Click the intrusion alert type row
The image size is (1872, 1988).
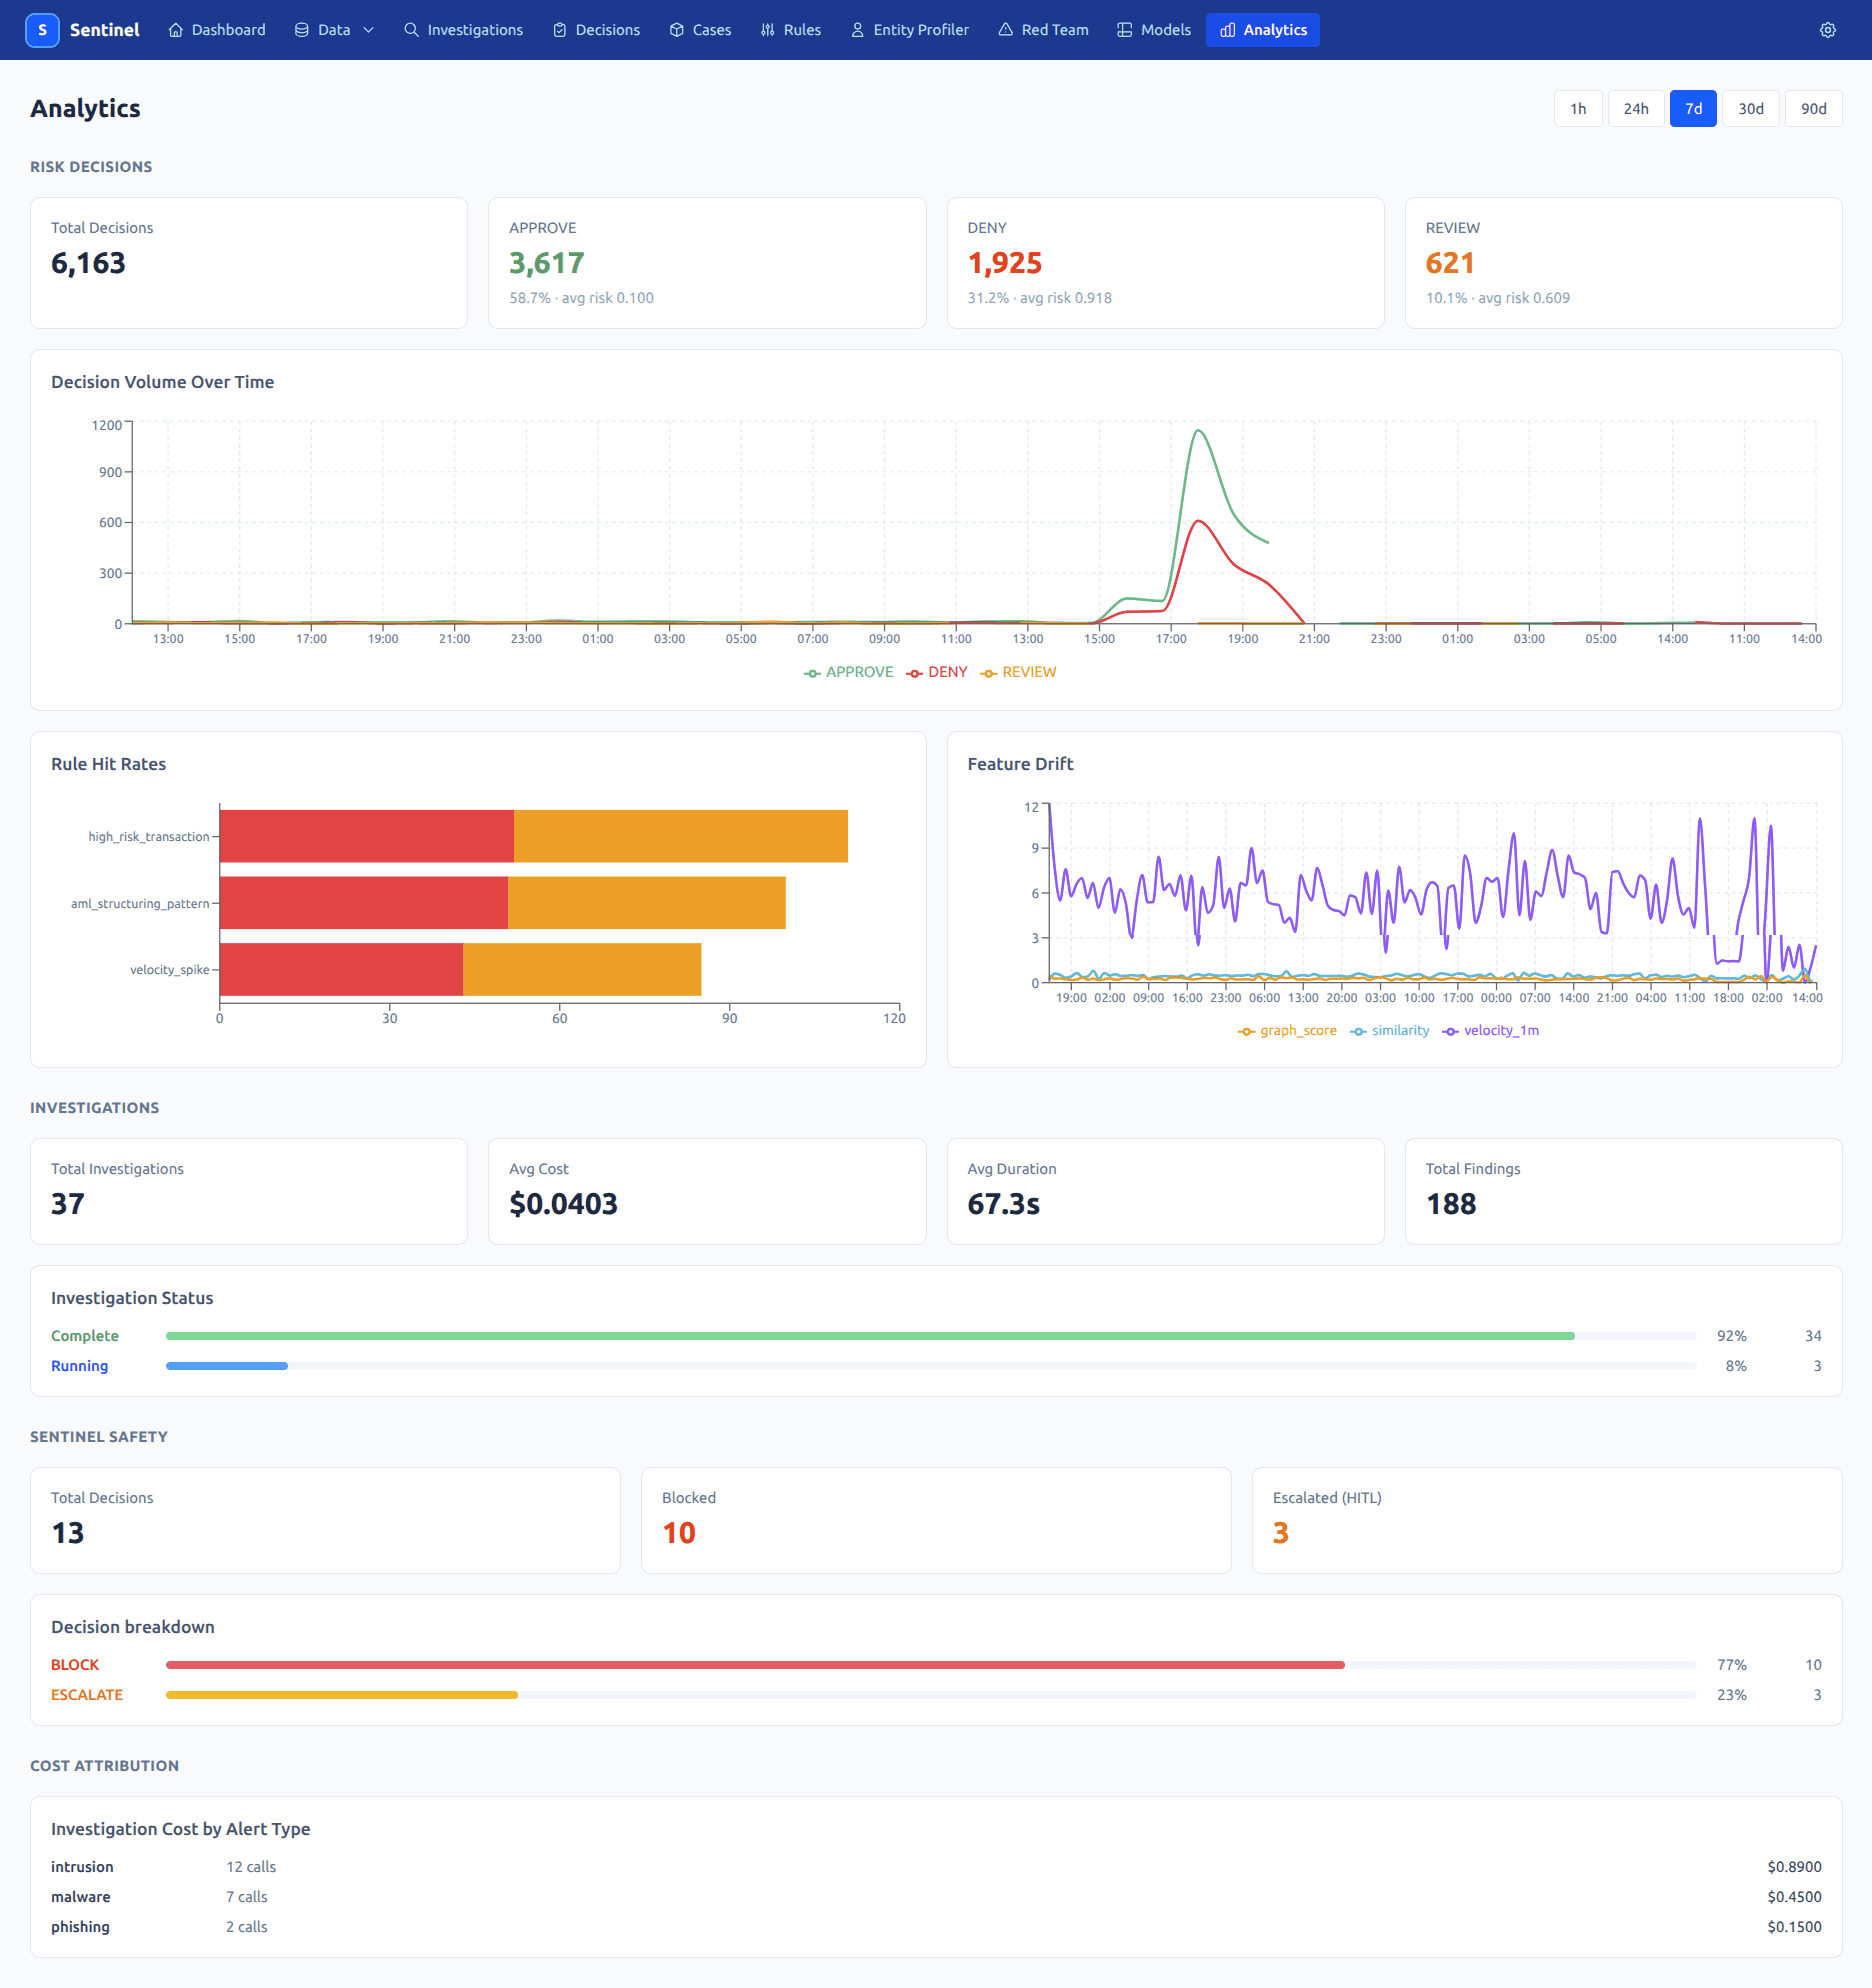coord(936,1867)
